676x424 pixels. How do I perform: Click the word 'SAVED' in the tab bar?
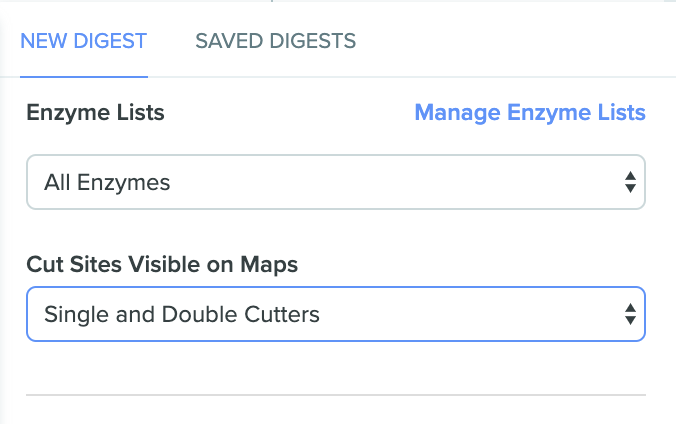click(x=228, y=41)
